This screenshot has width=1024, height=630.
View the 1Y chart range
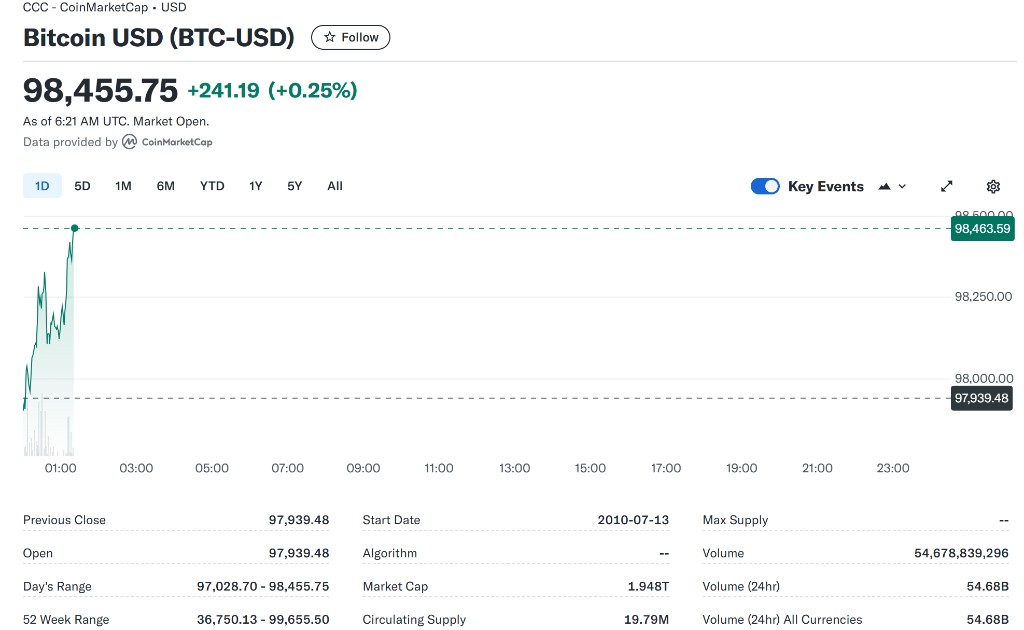pyautogui.click(x=256, y=186)
